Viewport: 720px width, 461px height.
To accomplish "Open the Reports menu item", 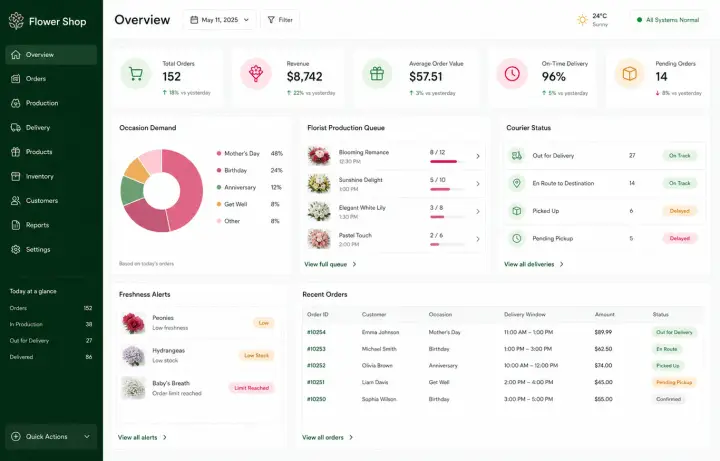I will (51, 225).
